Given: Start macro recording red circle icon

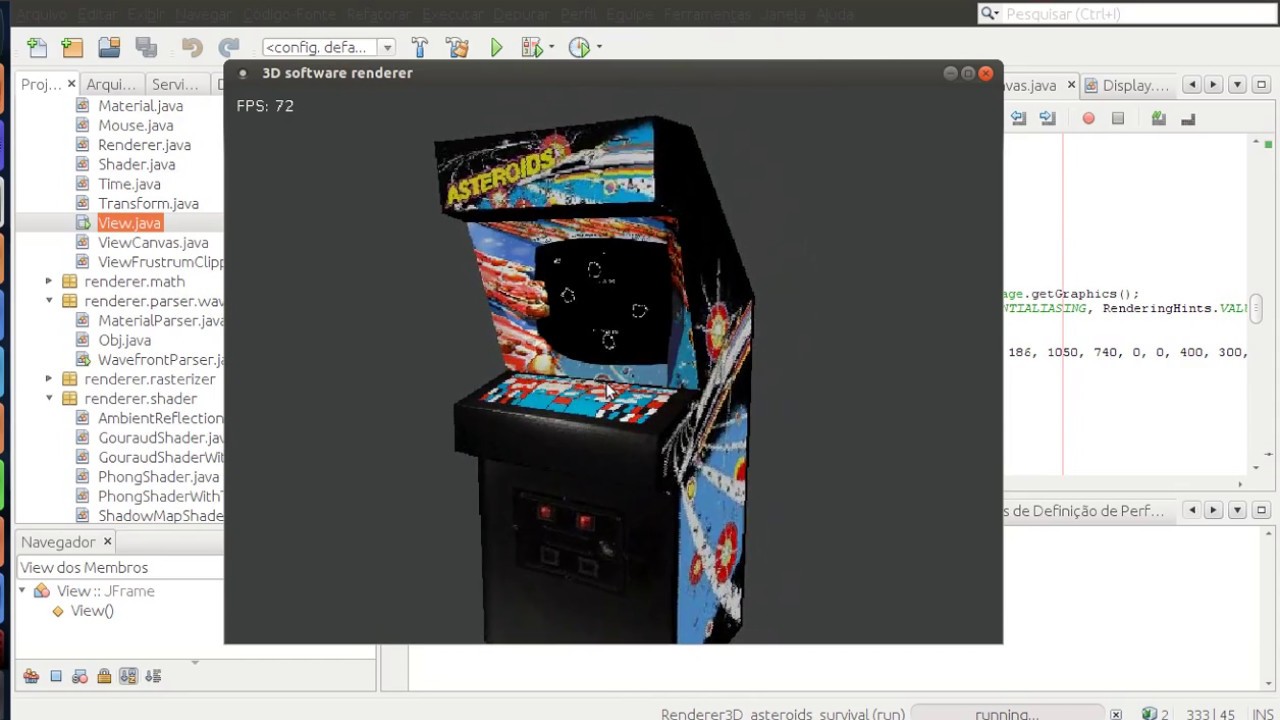Looking at the screenshot, I should tap(1089, 118).
